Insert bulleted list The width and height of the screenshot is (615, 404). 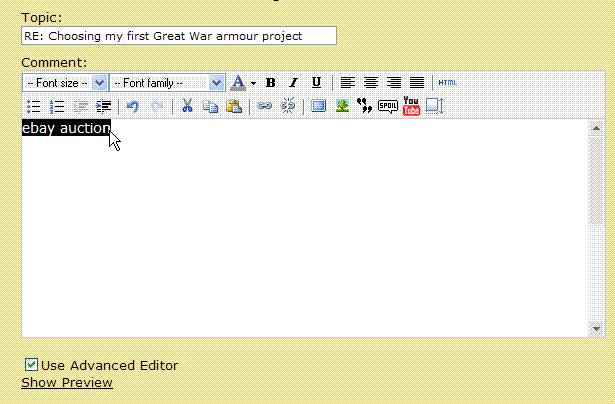(x=33, y=106)
